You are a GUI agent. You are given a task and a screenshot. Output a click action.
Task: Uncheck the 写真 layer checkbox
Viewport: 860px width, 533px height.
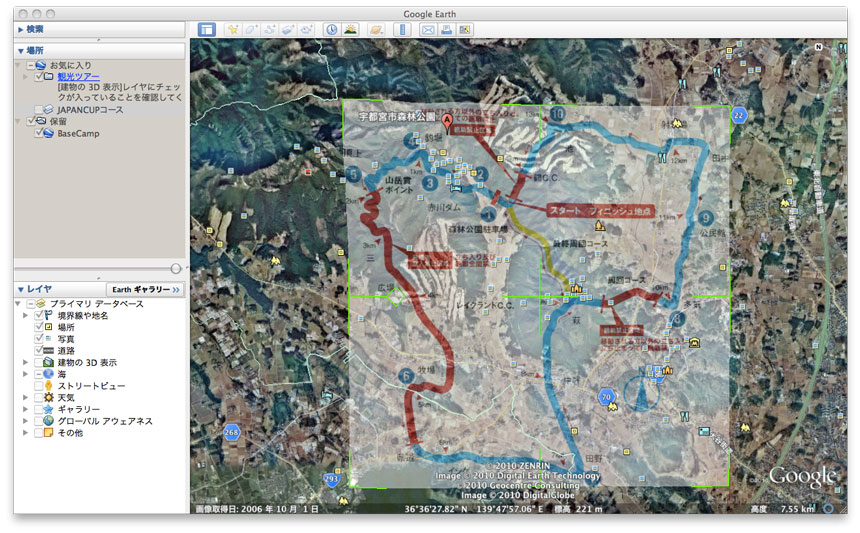pos(39,339)
